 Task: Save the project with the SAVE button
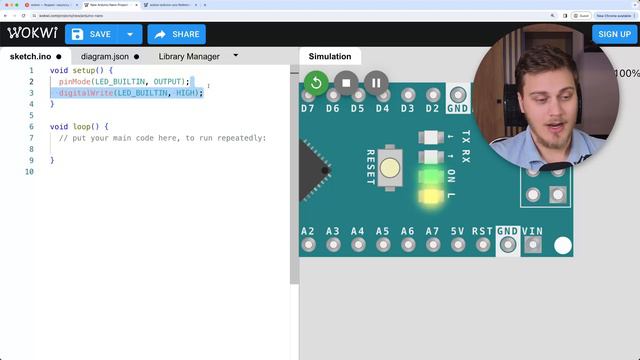(91, 34)
